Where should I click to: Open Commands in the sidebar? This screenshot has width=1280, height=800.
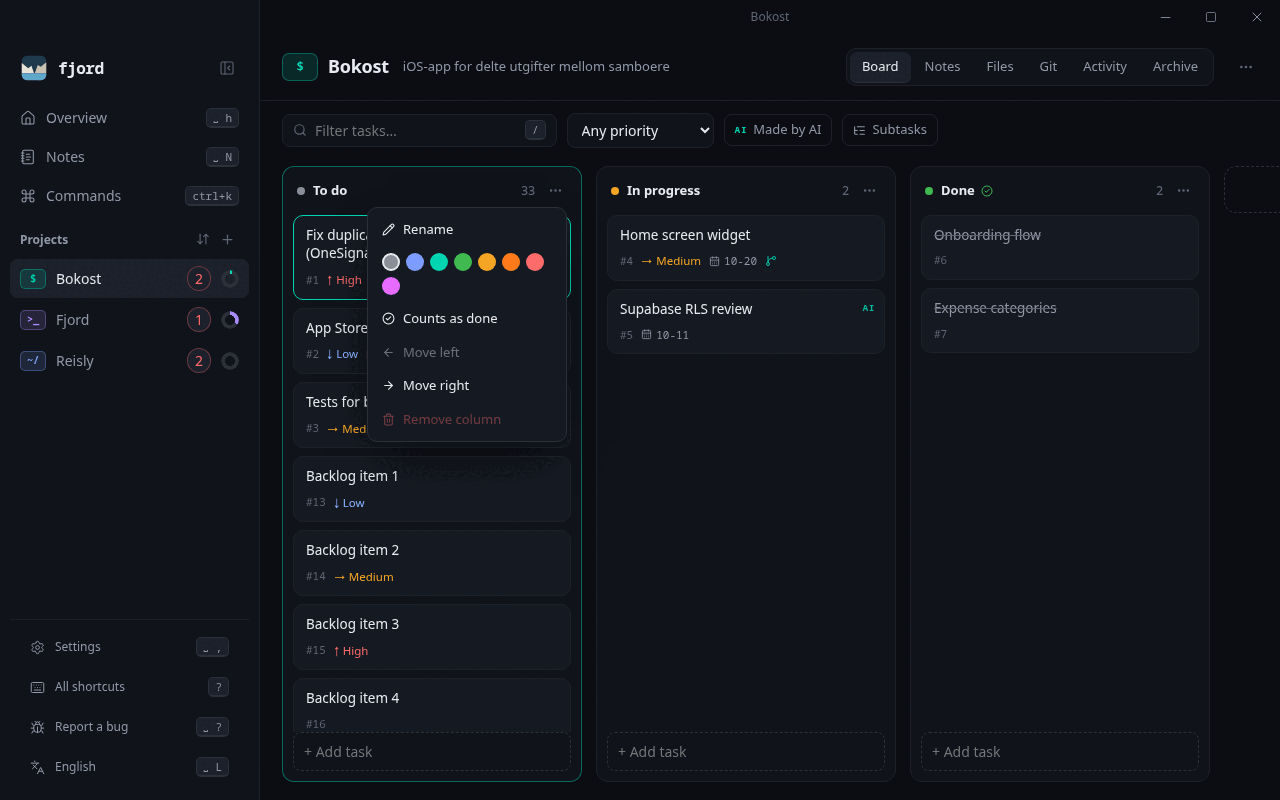(130, 196)
